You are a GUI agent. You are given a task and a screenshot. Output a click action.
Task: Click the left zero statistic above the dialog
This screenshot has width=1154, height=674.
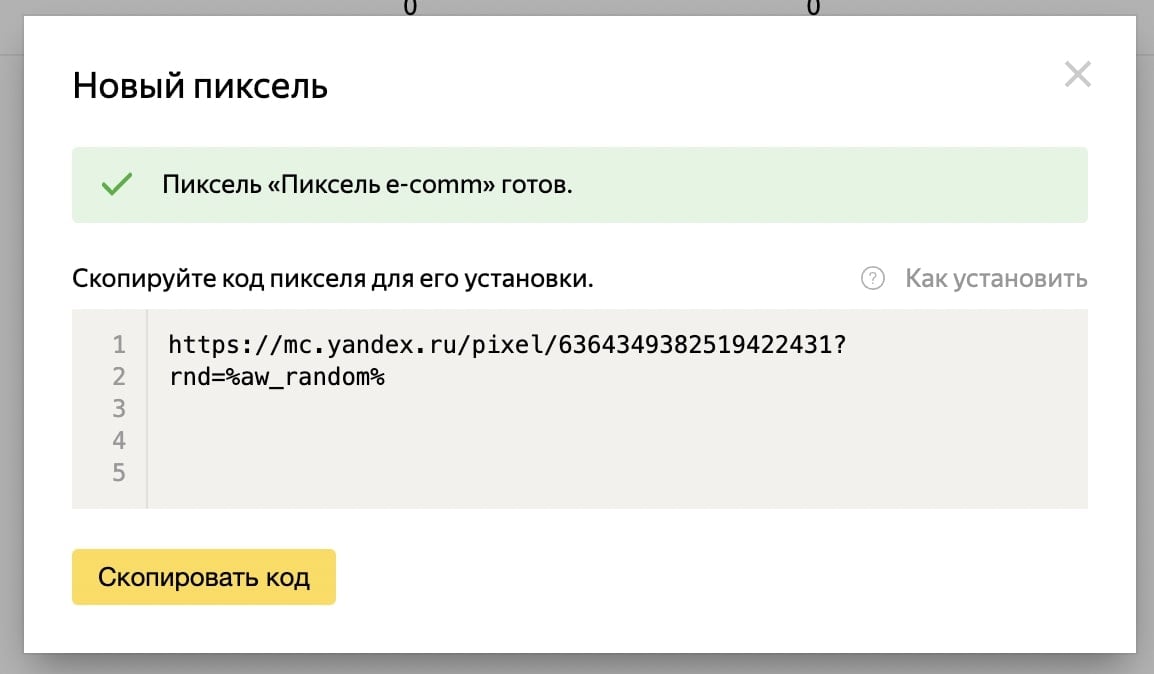tap(407, 7)
